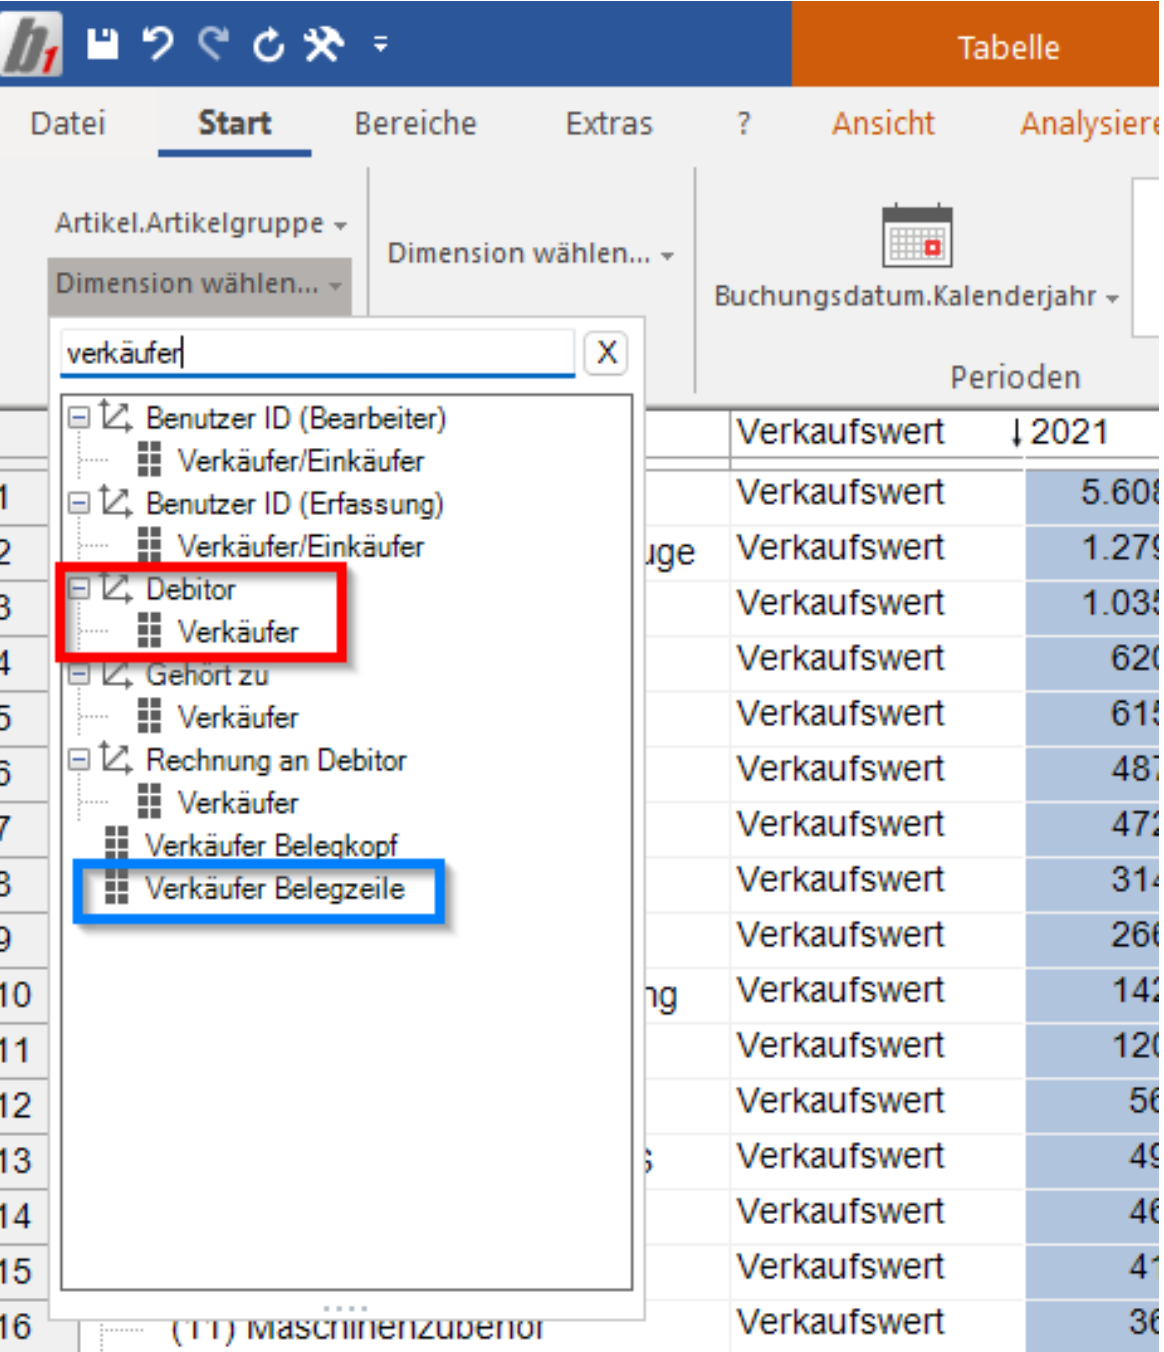1164x1352 pixels.
Task: Choose the Verkäufer Belegkopf dimension
Action: 272,845
